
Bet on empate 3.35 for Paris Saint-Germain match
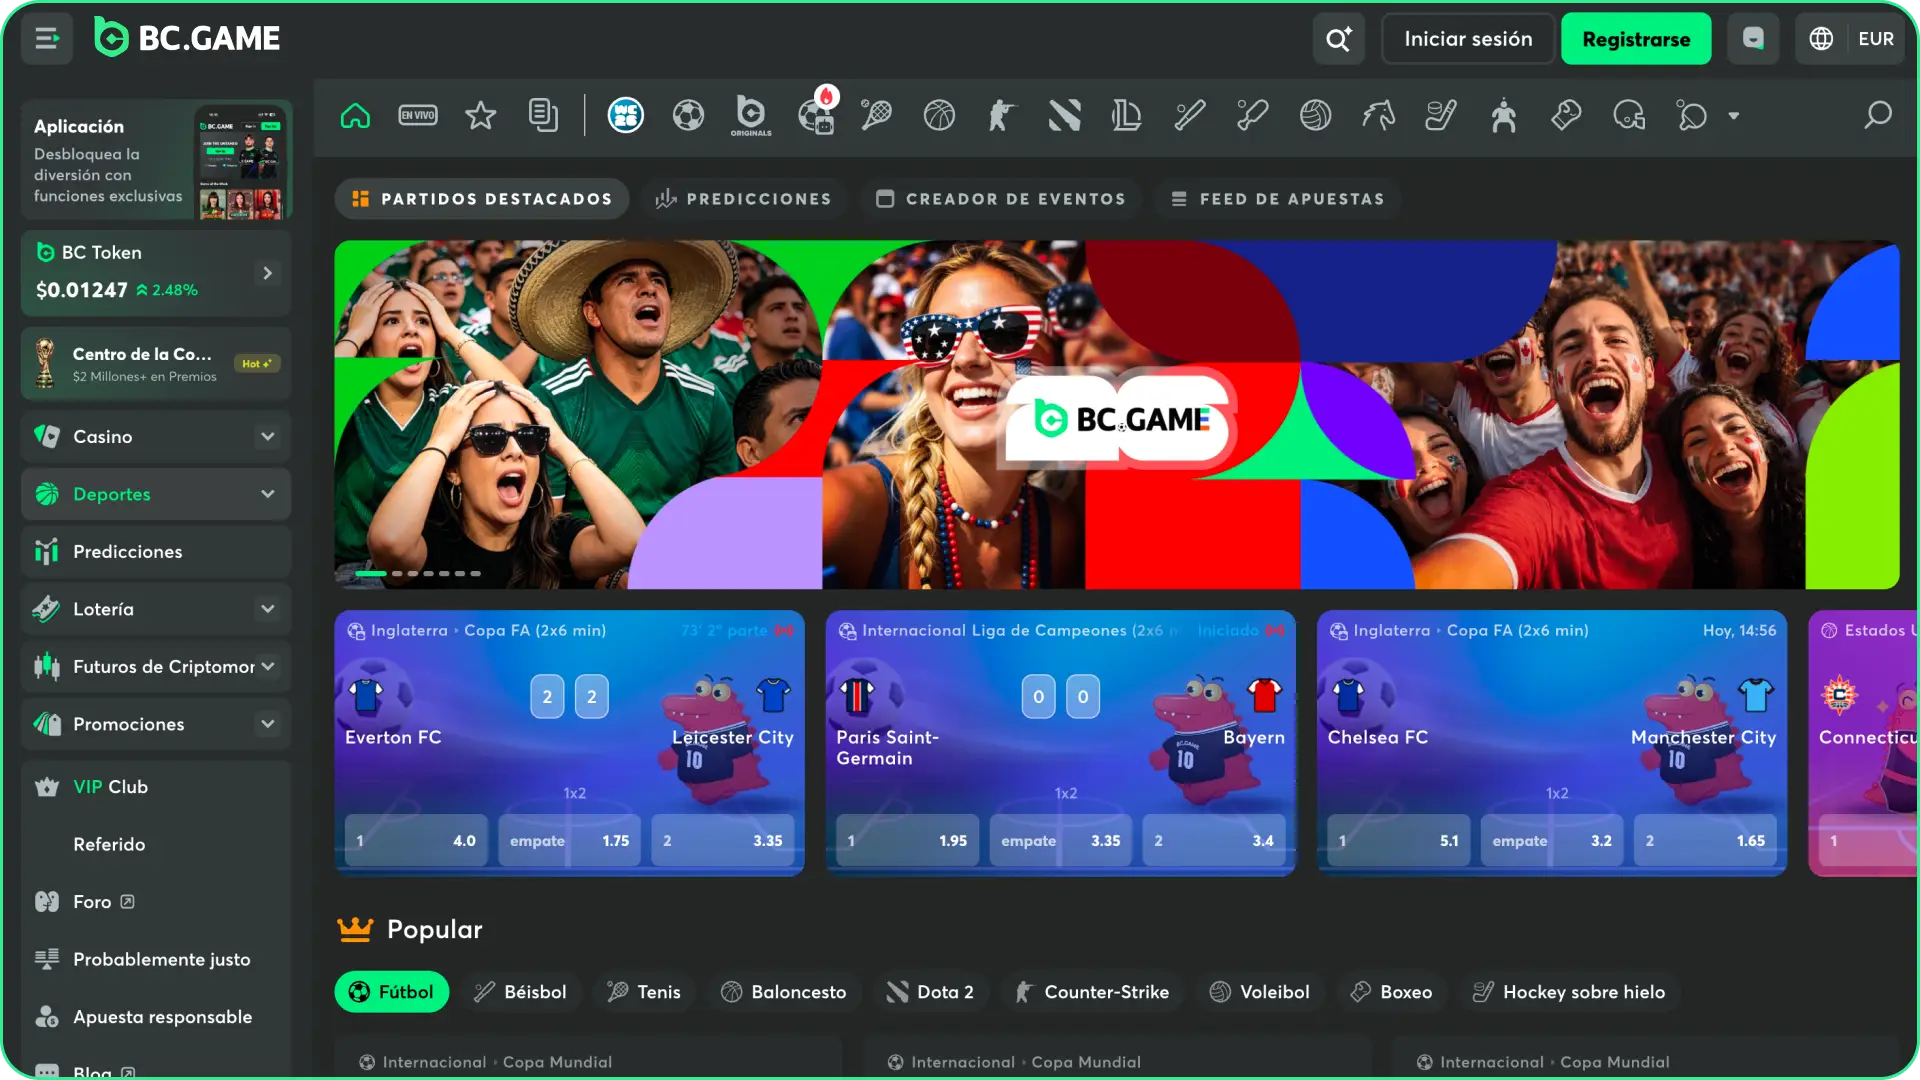click(x=1060, y=841)
